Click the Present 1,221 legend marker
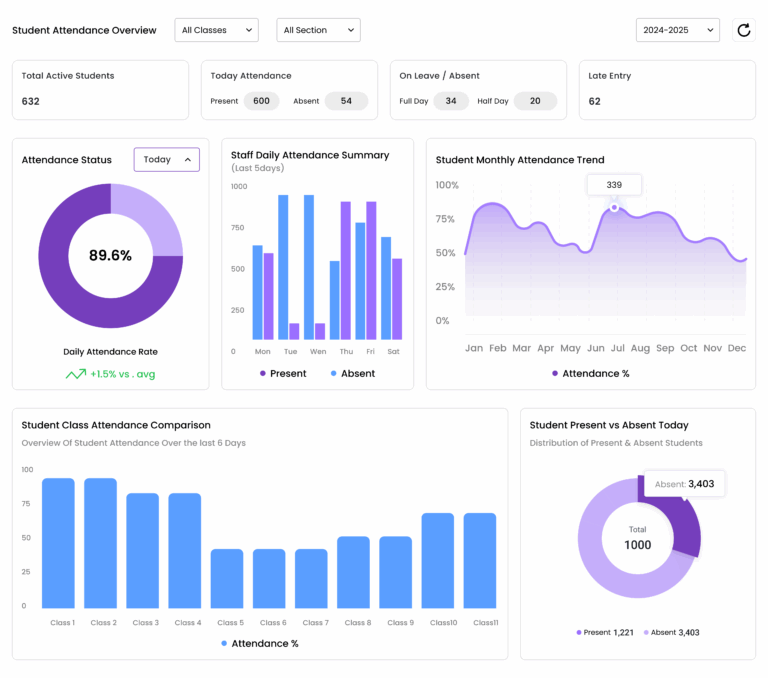Screen dimensions: 768x678 point(579,632)
